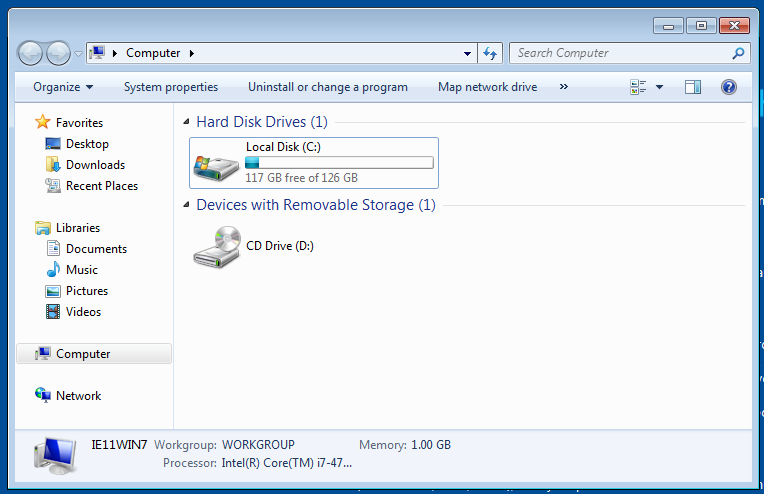This screenshot has width=764, height=494.
Task: Minimize the Computer window
Action: click(668, 26)
